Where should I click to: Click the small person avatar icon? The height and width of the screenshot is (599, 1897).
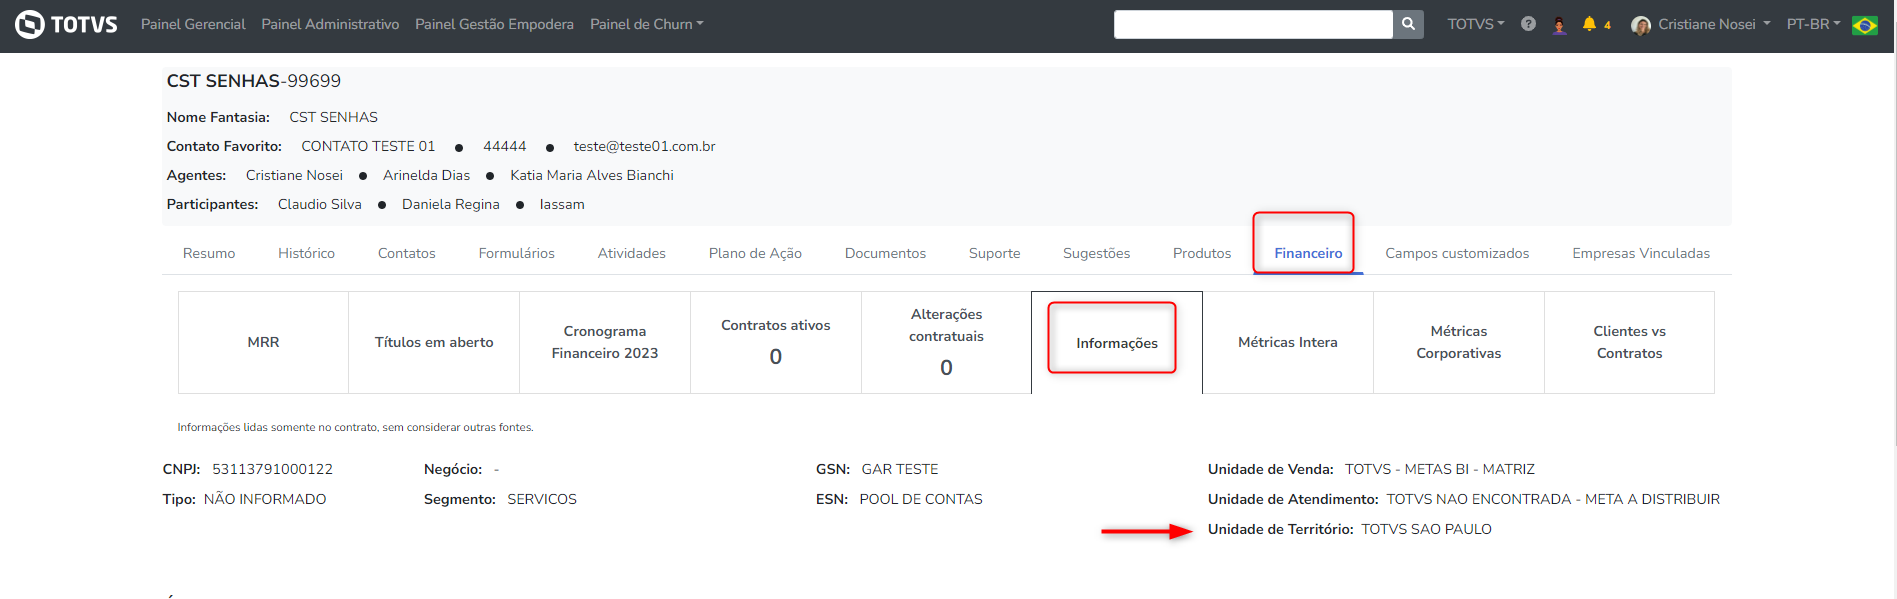click(1559, 25)
